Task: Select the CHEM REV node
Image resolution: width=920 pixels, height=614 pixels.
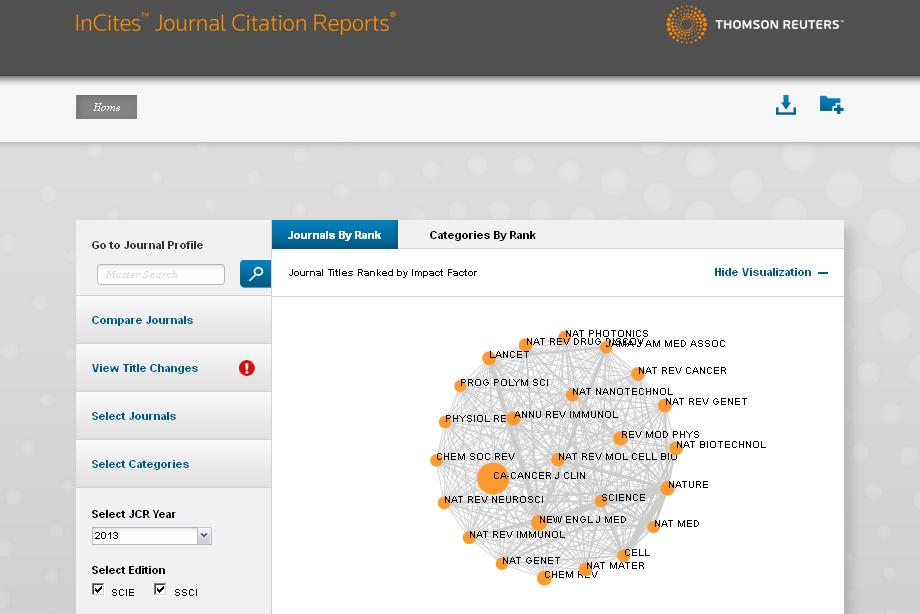Action: (x=544, y=578)
